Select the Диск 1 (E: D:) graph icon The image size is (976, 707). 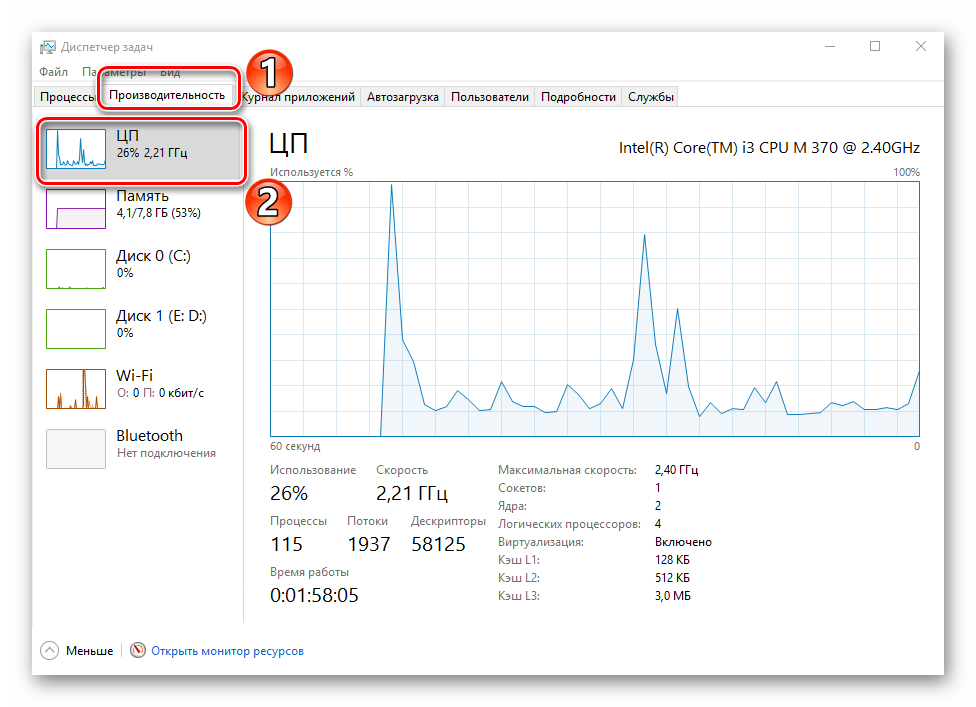click(76, 329)
